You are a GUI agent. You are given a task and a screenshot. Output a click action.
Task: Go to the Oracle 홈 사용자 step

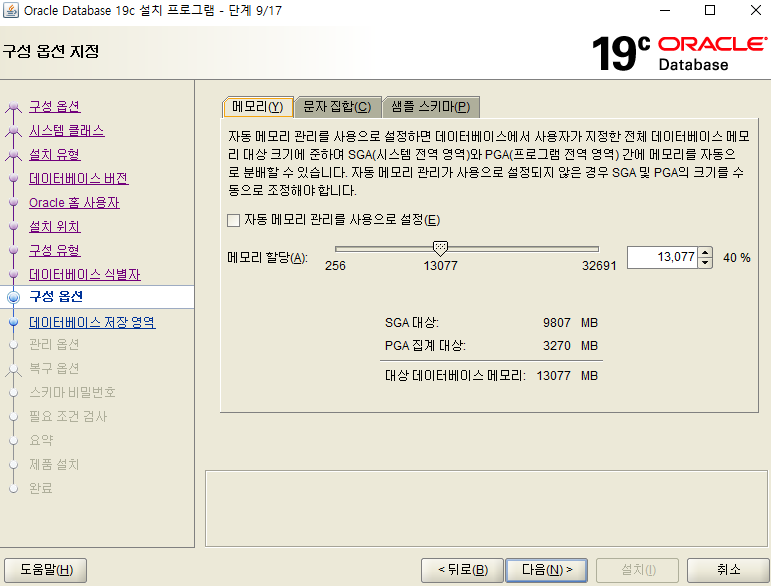[74, 202]
